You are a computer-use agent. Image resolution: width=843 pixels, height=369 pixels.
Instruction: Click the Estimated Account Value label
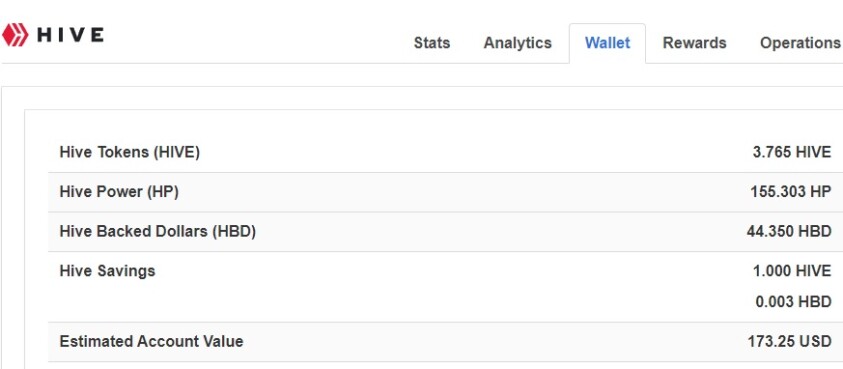point(151,342)
